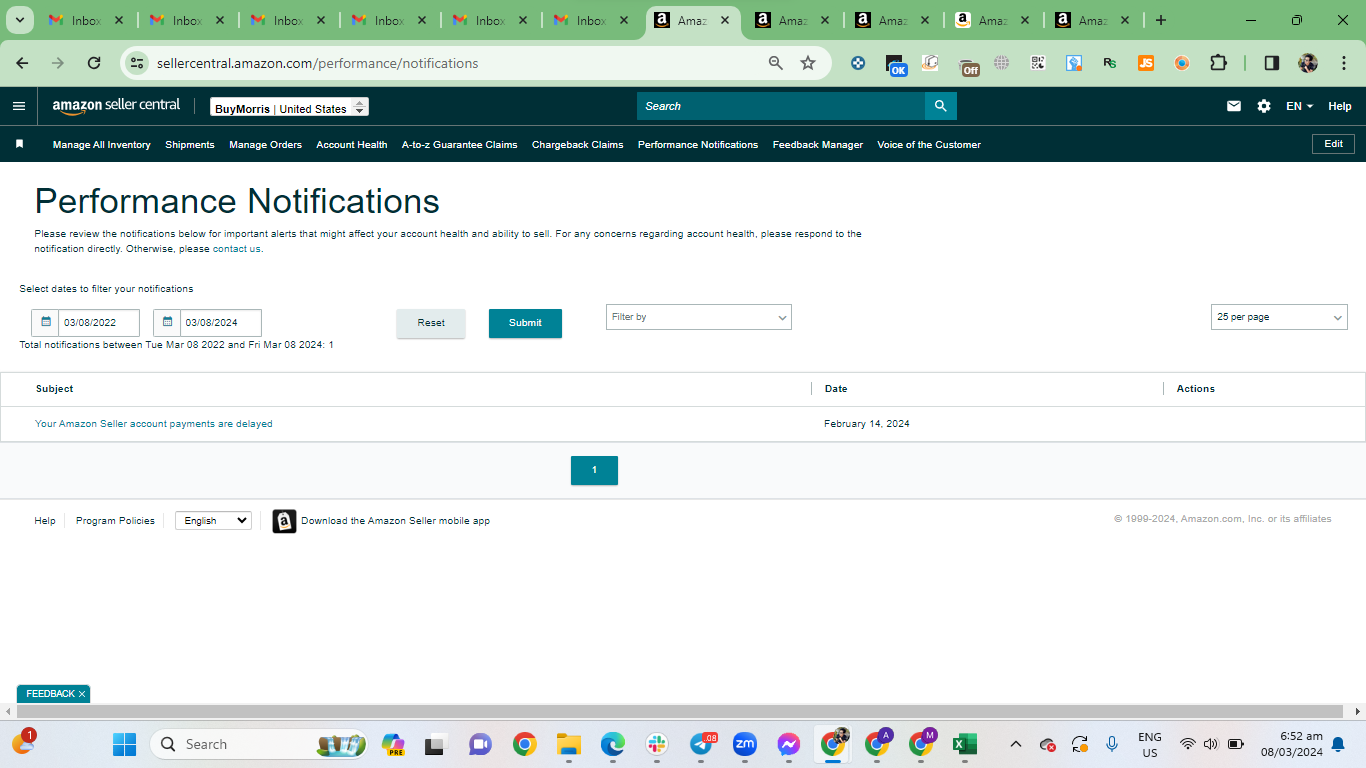Open Zoom from the taskbar

tap(745, 744)
